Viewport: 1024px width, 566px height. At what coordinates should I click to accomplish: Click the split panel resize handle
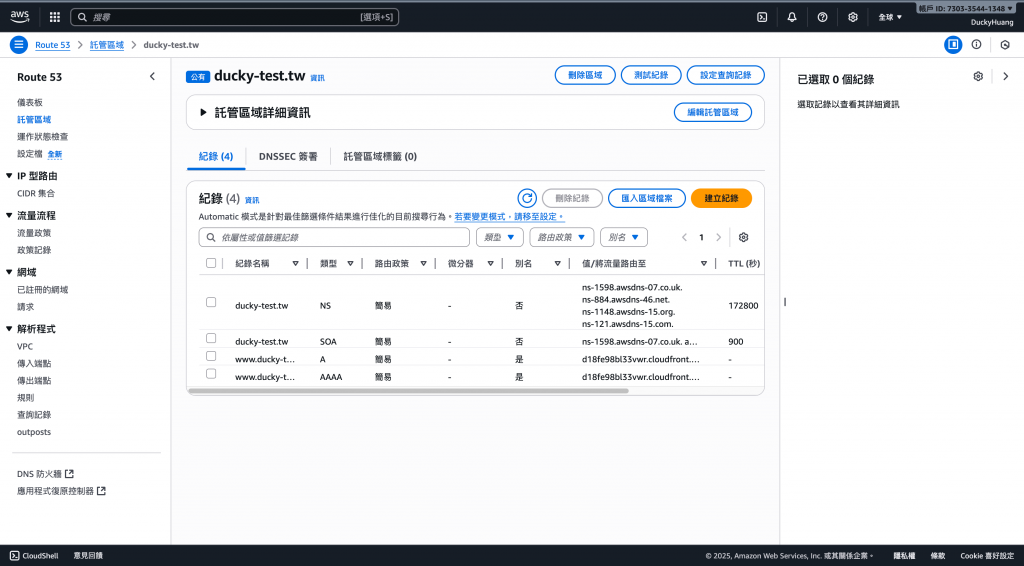click(x=784, y=302)
